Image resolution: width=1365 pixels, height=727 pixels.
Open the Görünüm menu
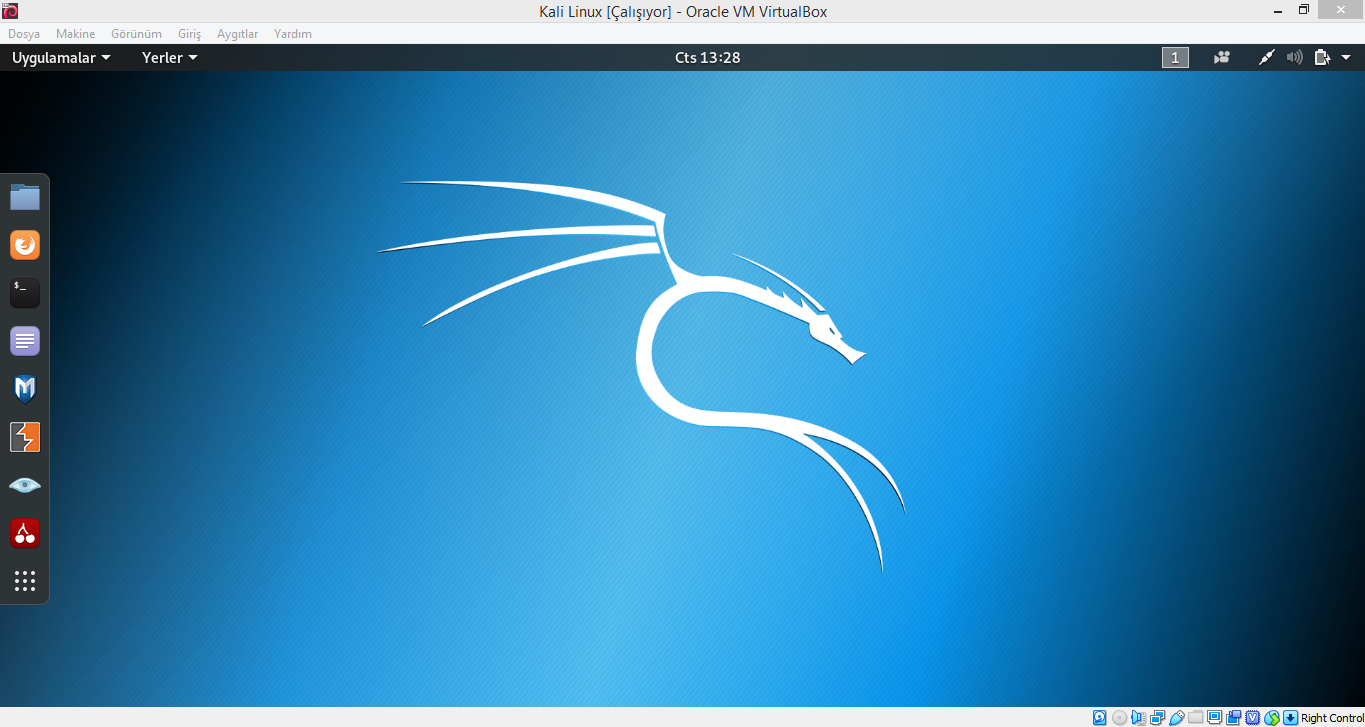(x=136, y=34)
